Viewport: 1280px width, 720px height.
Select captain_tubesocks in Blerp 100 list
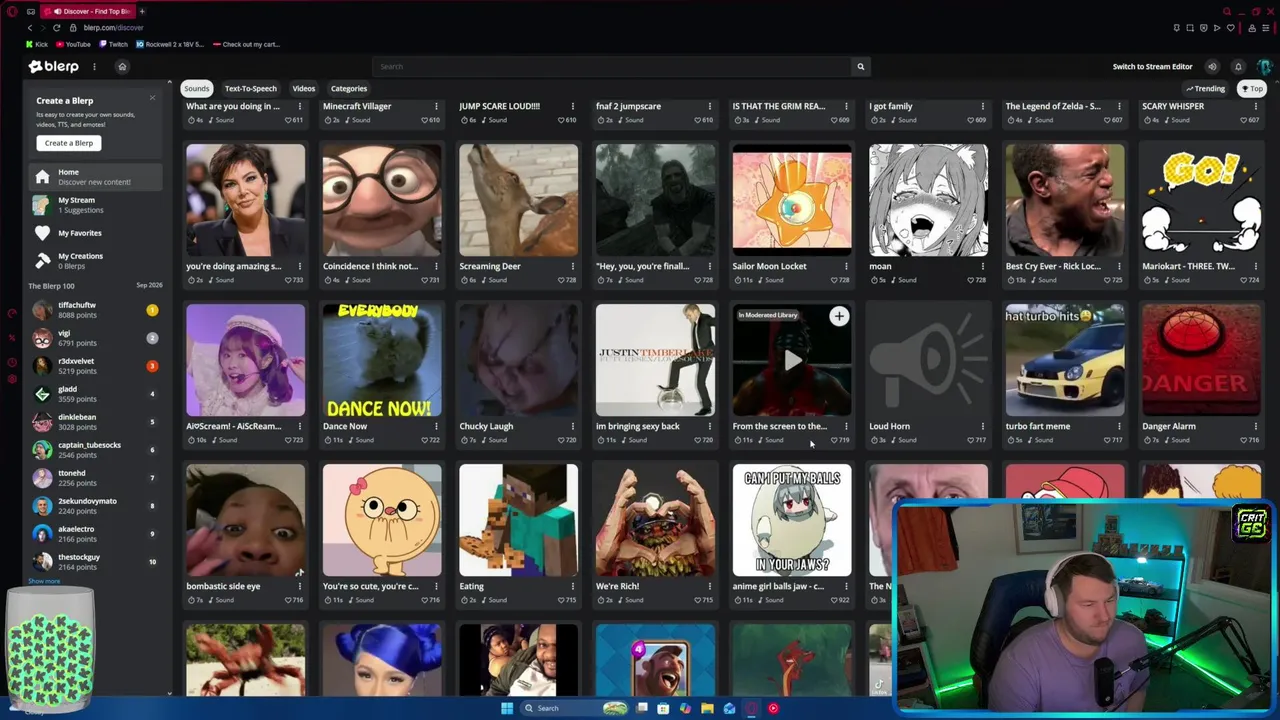click(95, 450)
